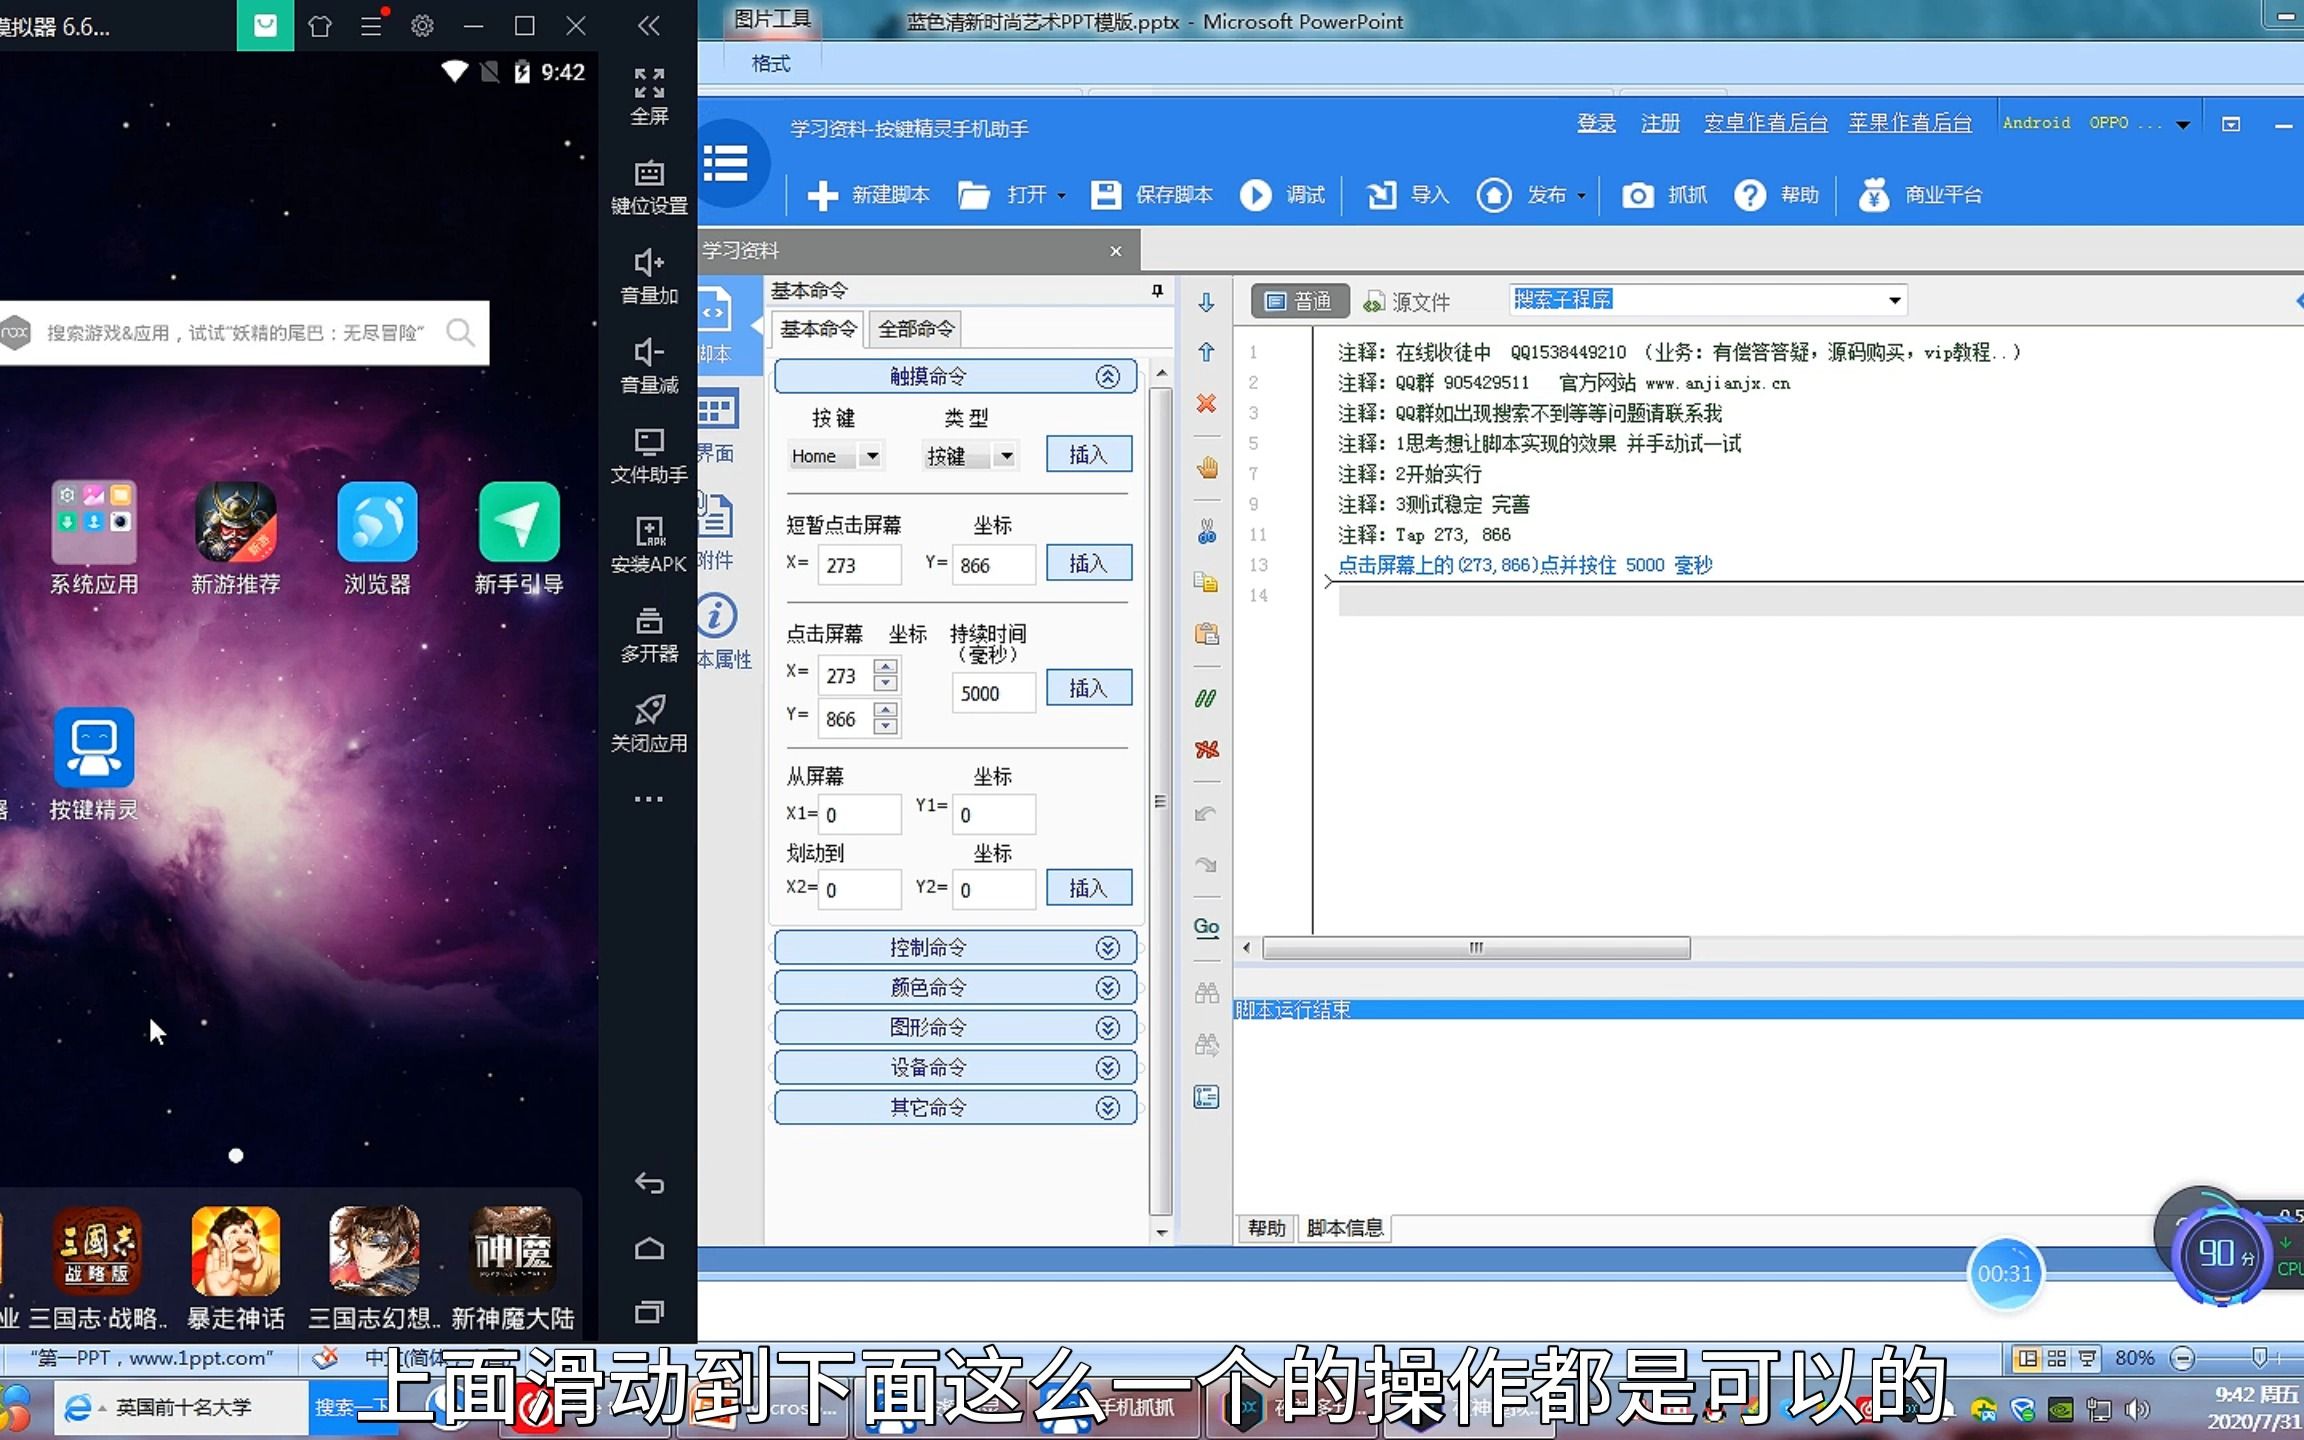
Task: Open the 搜索子程序 combo box
Action: point(1708,300)
